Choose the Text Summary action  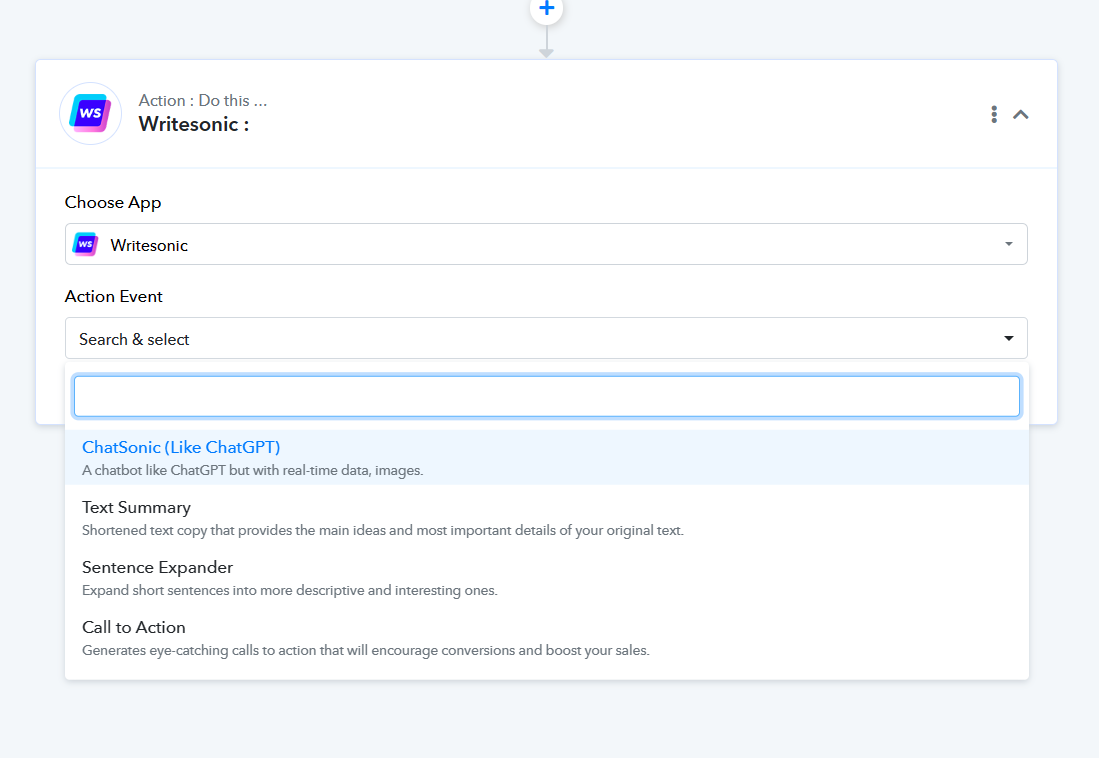[x=547, y=517]
